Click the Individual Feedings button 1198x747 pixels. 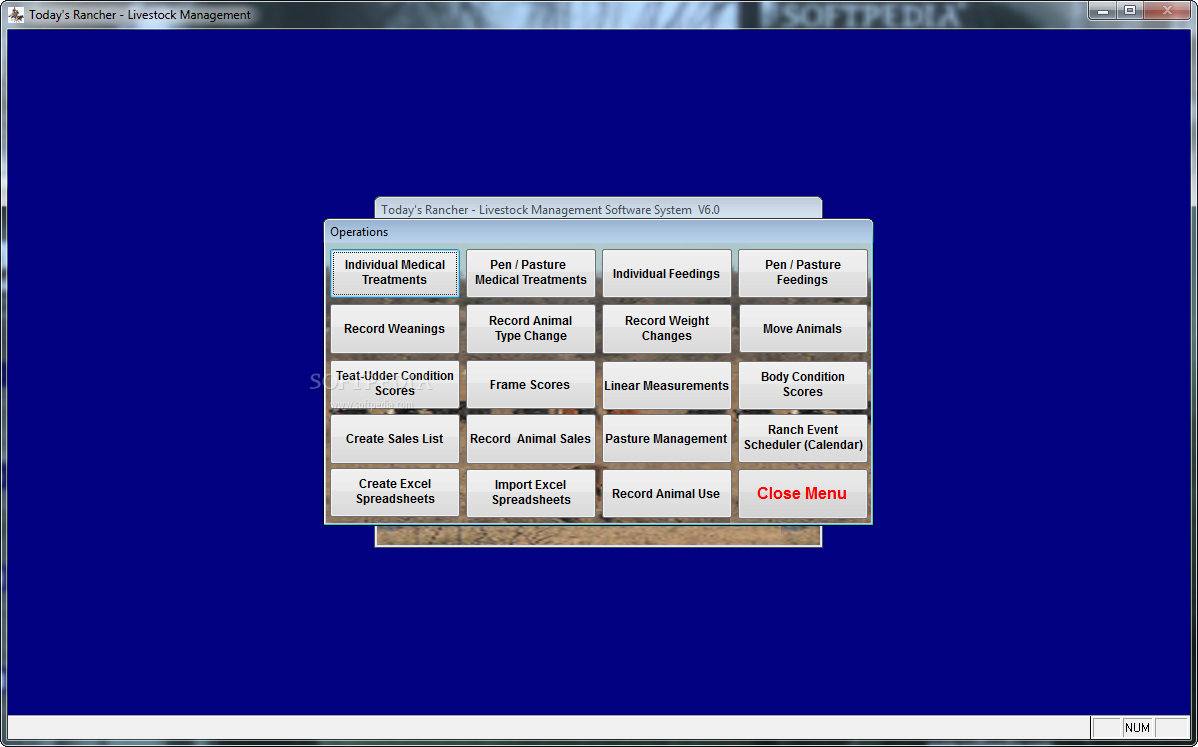click(666, 273)
